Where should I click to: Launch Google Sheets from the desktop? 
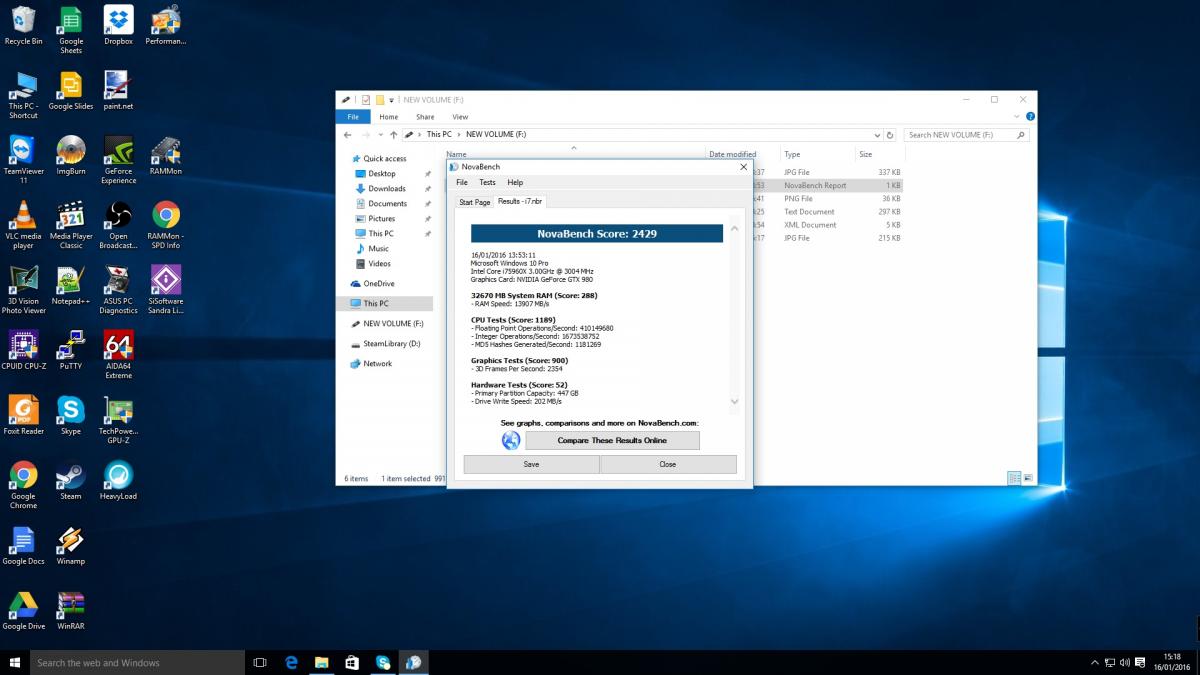(71, 30)
